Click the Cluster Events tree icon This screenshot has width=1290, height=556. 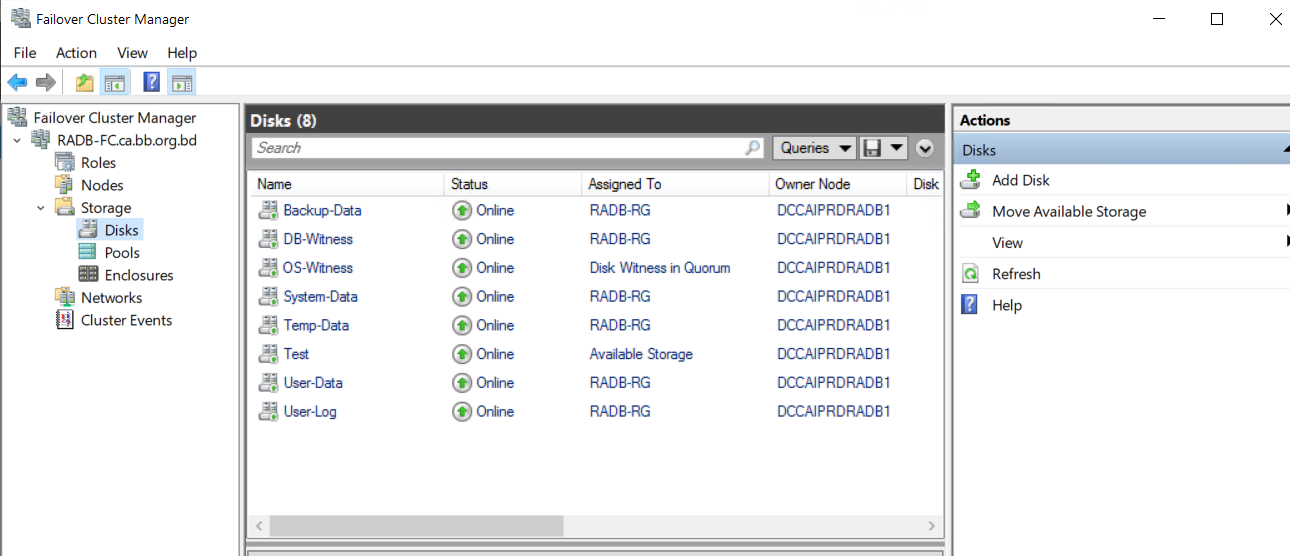65,320
